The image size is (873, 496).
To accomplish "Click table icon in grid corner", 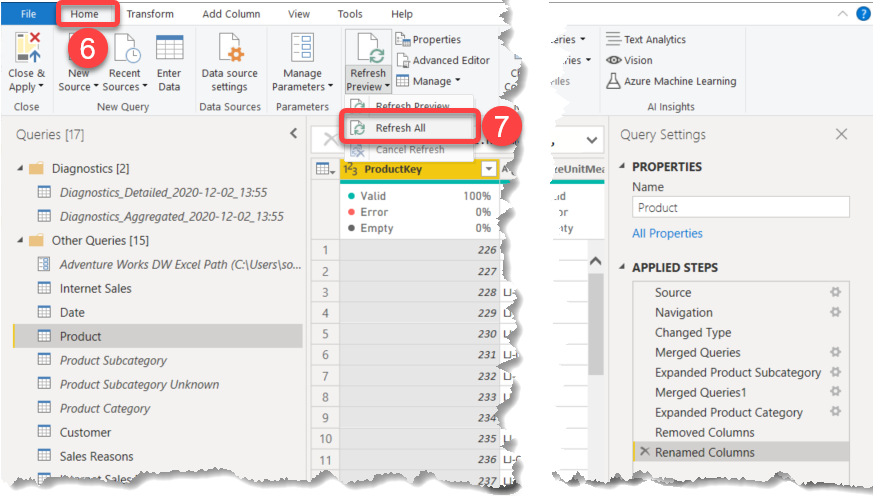I will click(x=325, y=169).
